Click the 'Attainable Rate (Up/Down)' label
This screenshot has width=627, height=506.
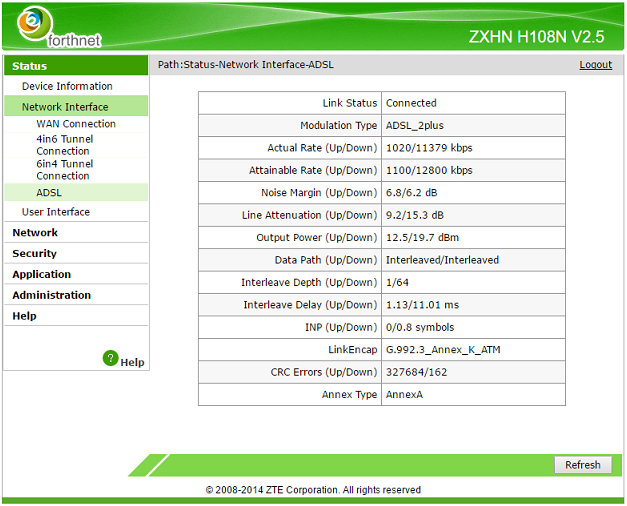click(x=313, y=170)
